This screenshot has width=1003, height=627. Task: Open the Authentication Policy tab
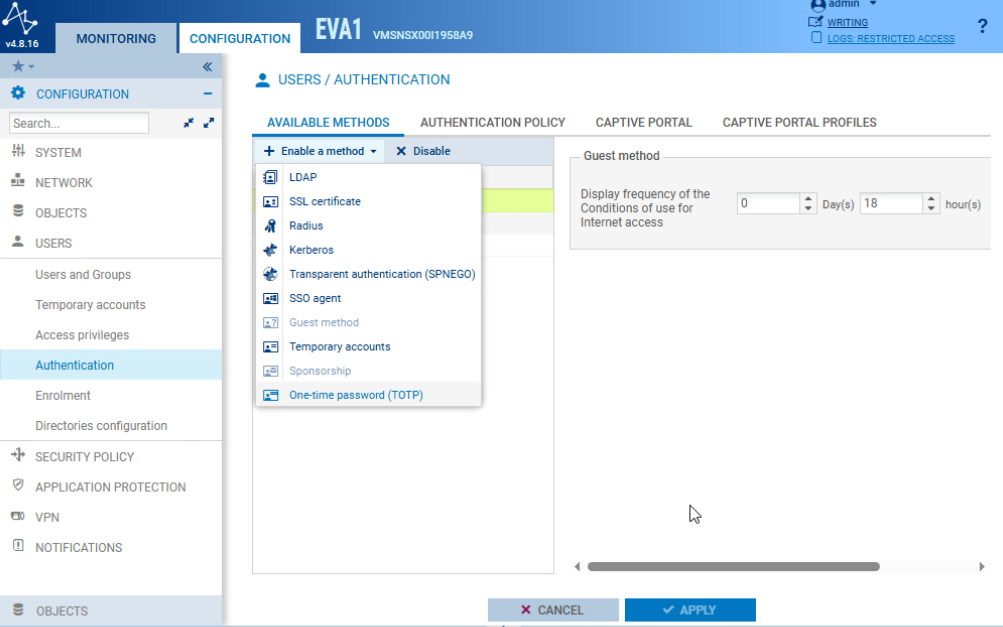pos(493,123)
